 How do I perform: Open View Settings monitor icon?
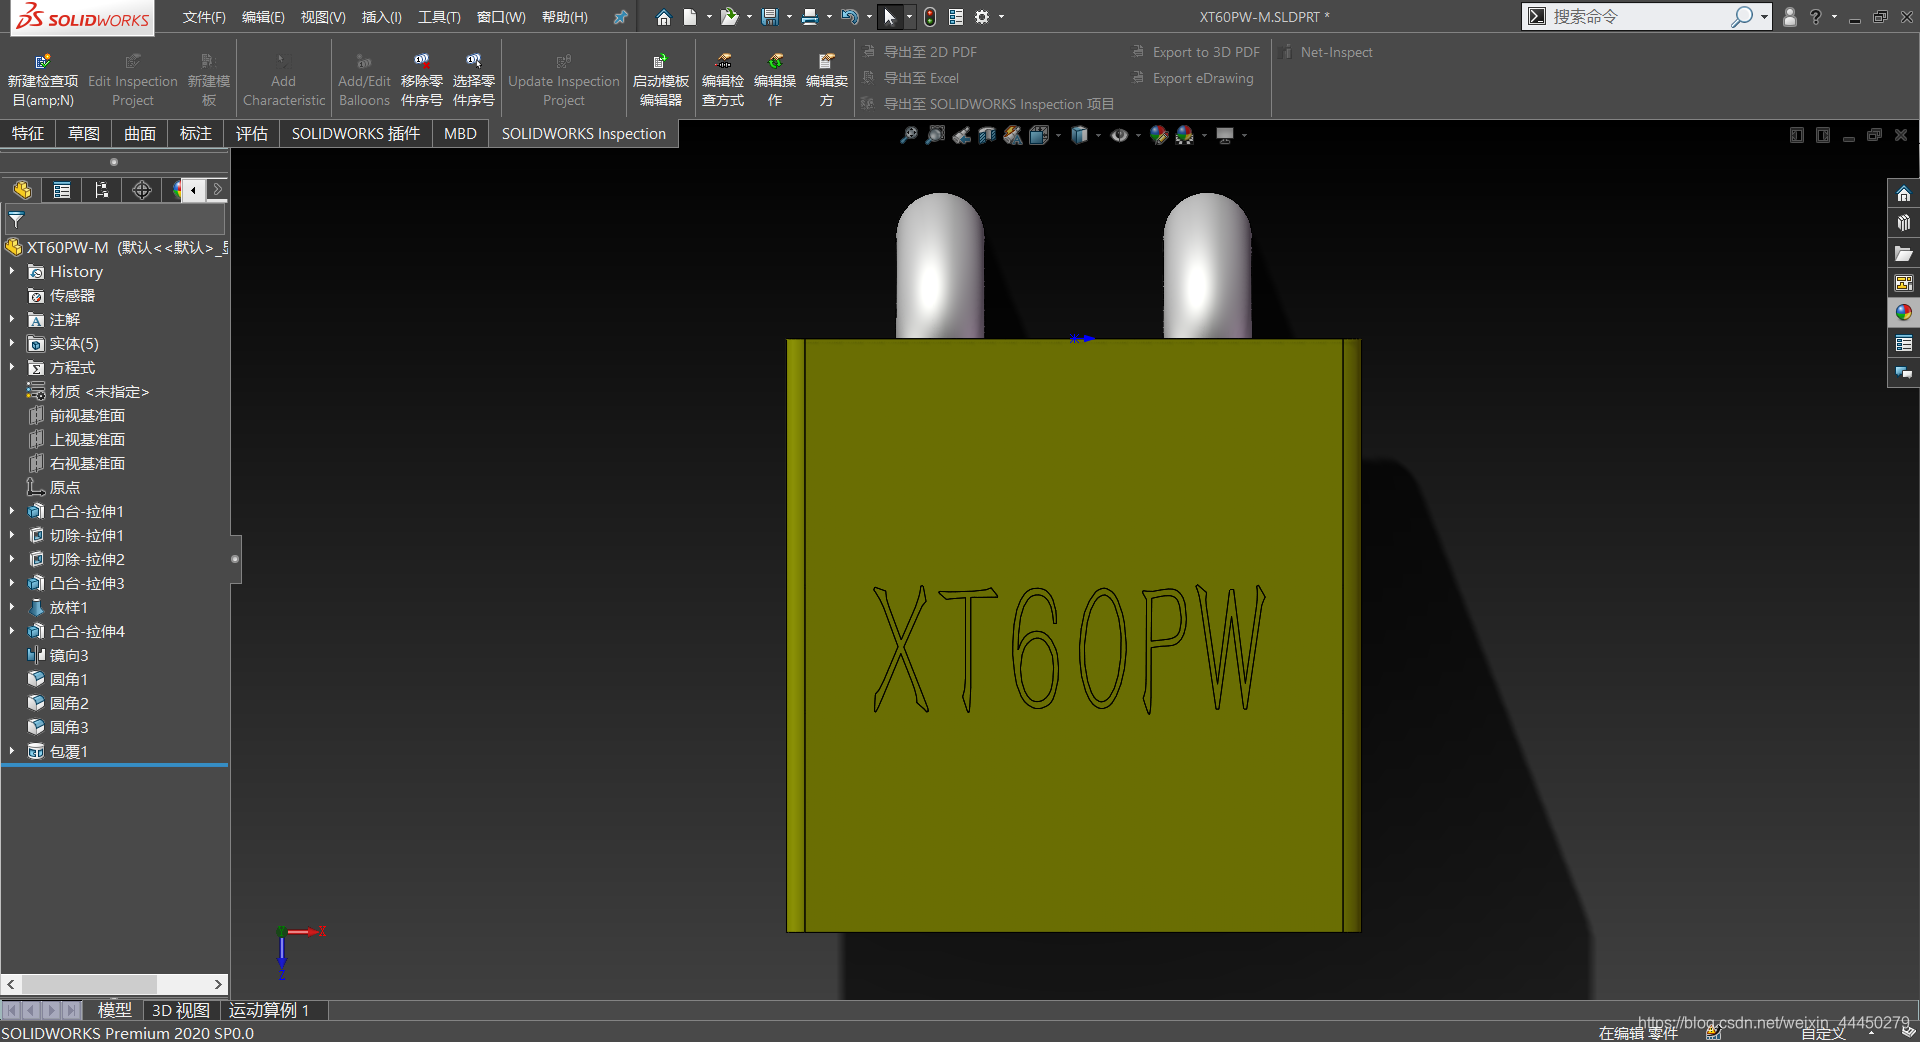pos(1225,135)
